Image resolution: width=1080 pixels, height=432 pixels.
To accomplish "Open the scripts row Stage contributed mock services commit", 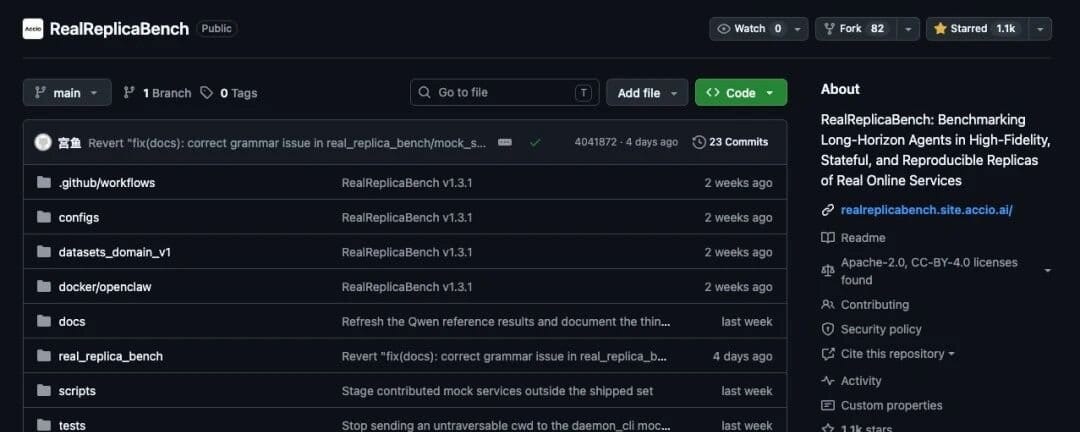I will click(x=497, y=391).
